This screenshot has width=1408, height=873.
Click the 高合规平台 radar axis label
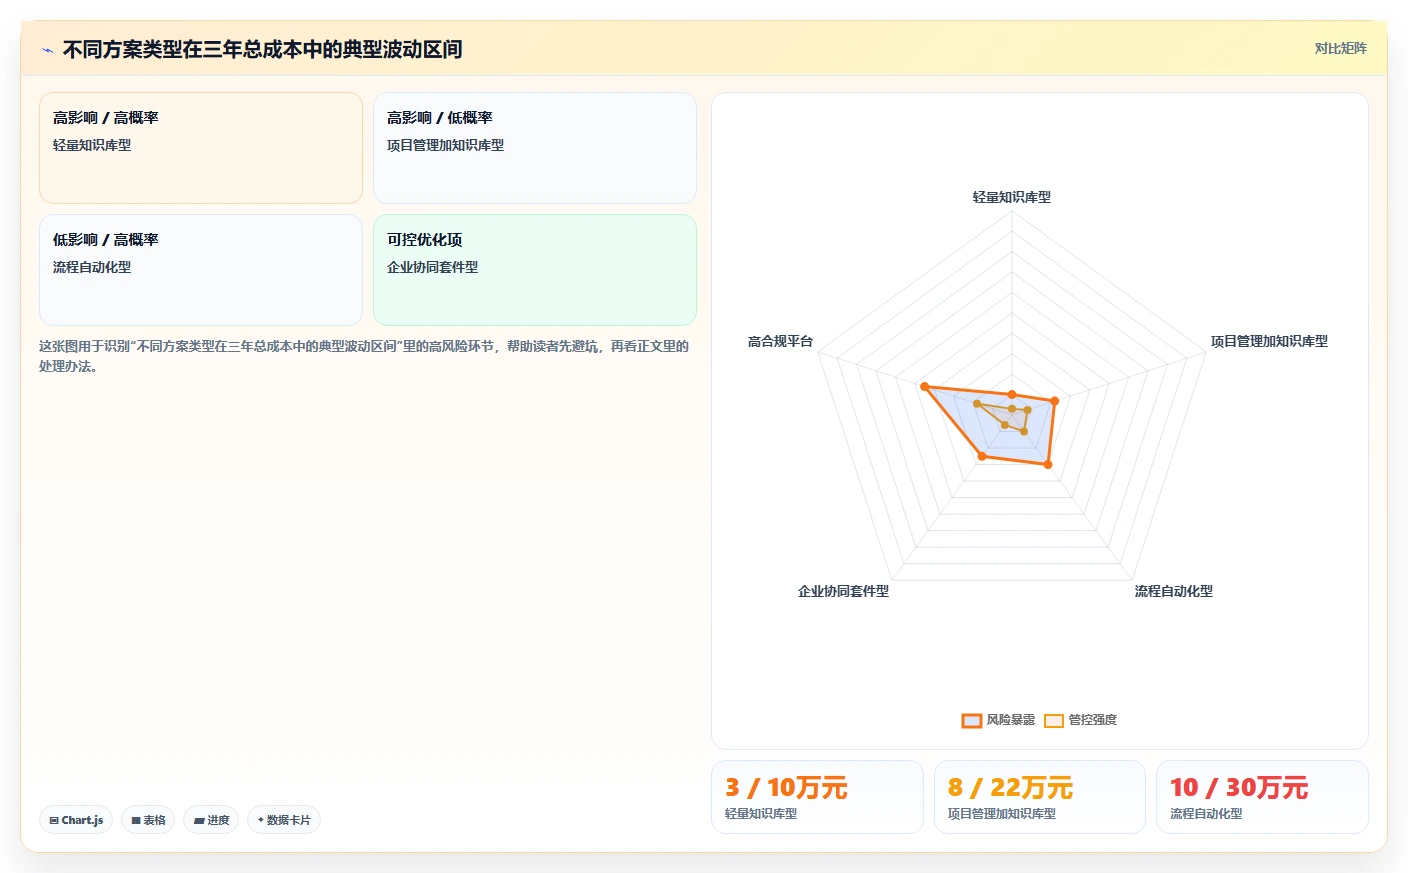coord(780,341)
